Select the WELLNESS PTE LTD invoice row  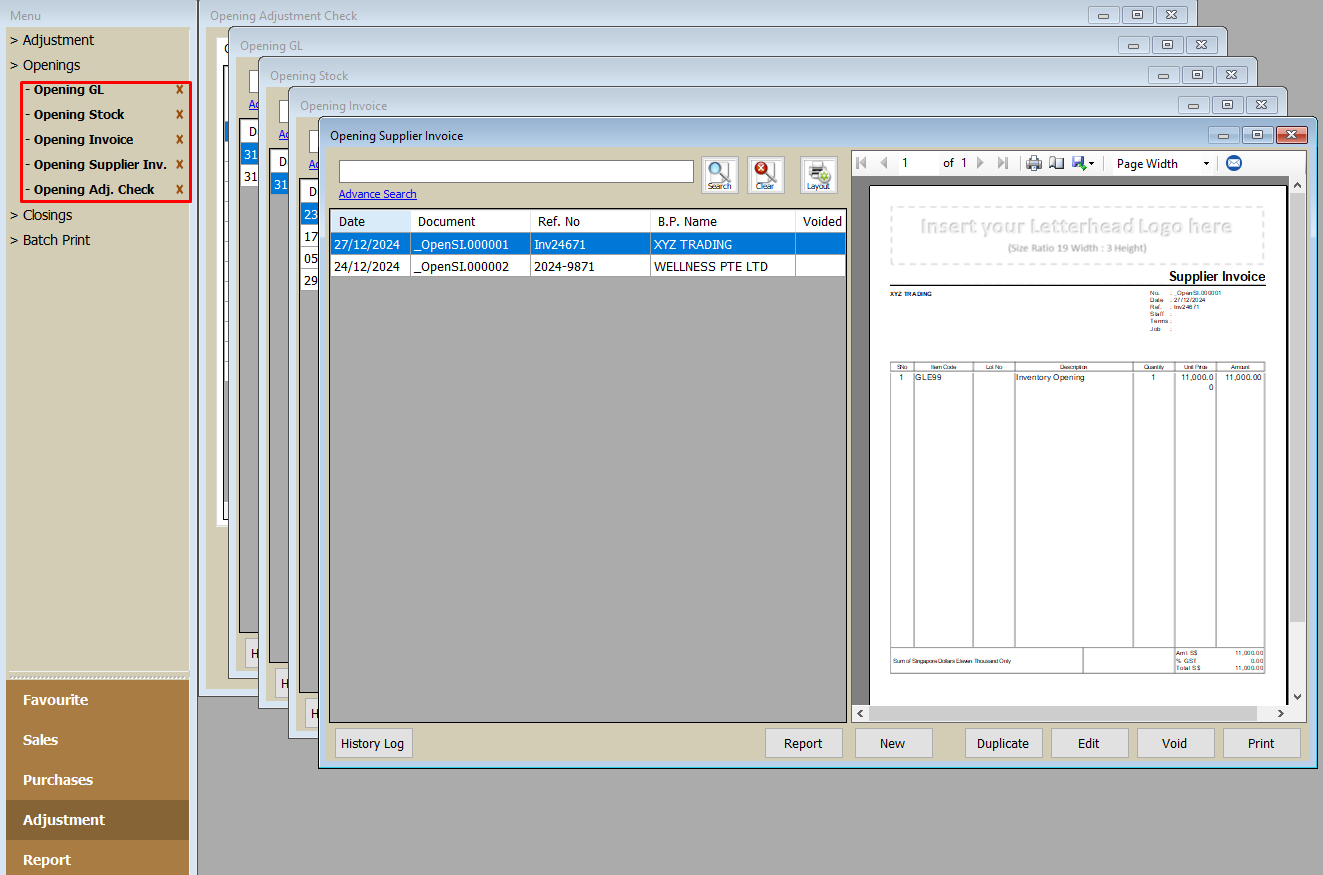pos(588,267)
